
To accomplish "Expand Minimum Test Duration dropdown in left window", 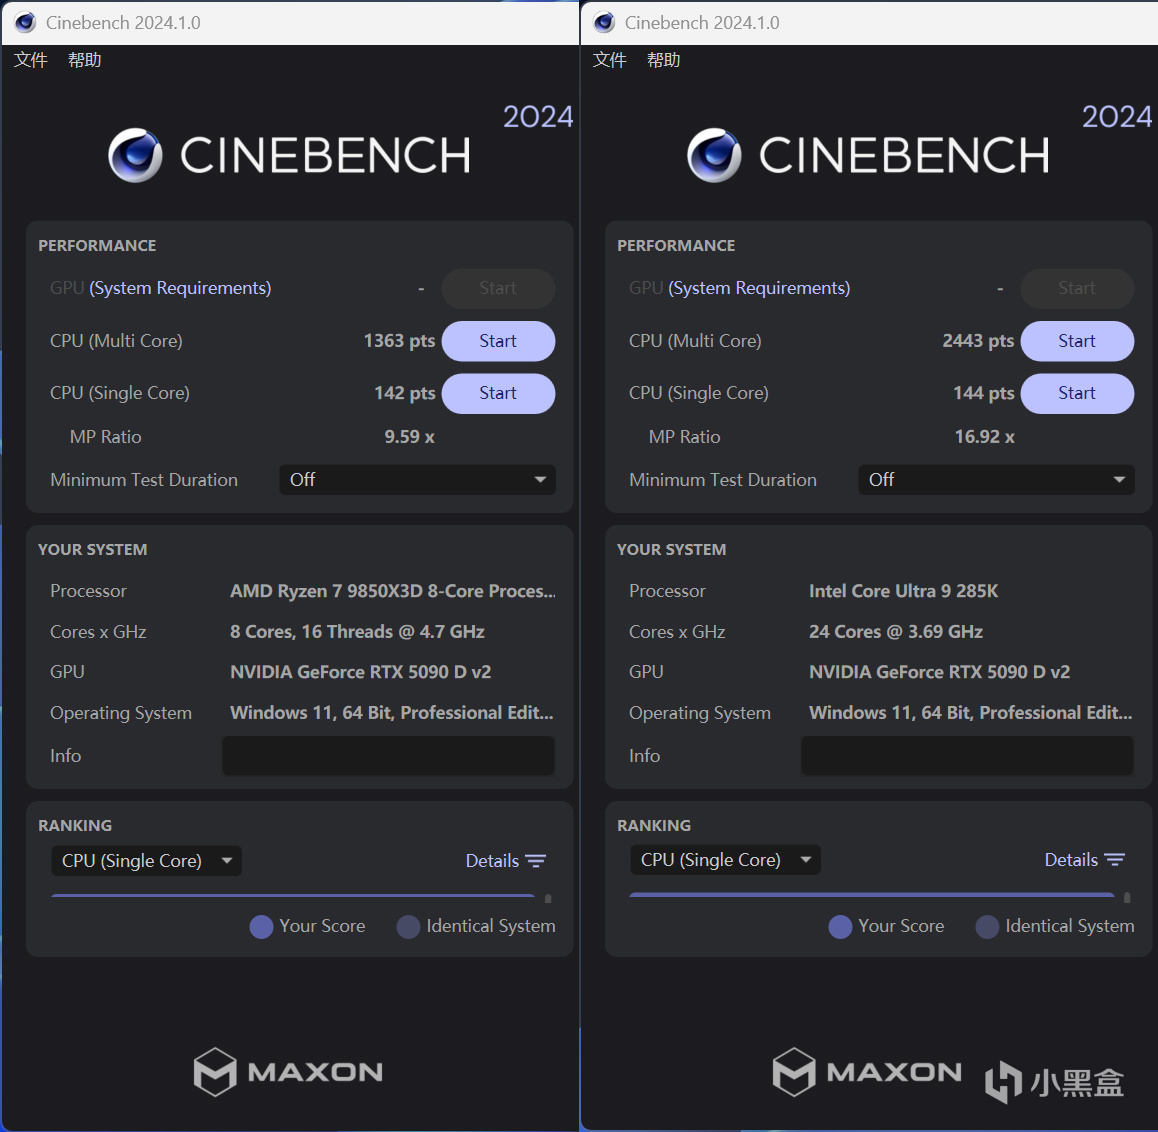I will tap(417, 480).
